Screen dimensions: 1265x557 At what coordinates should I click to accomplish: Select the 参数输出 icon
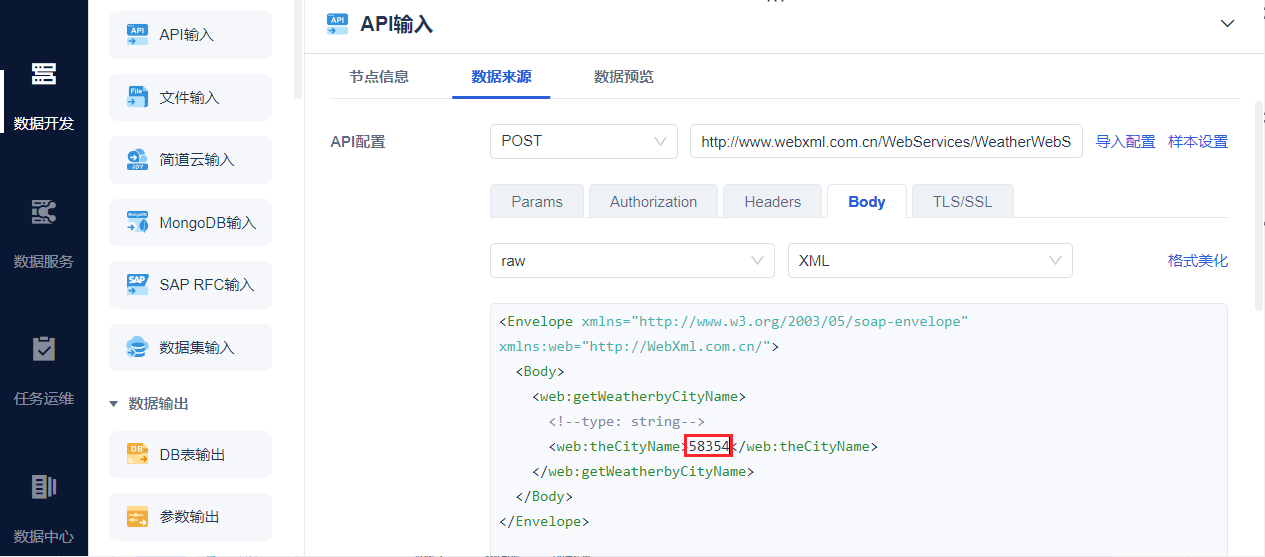point(137,517)
